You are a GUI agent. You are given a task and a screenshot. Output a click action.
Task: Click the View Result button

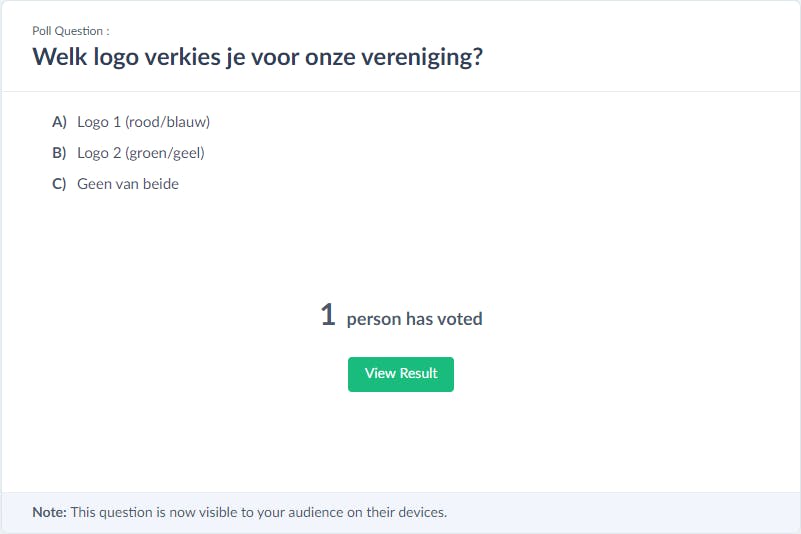[401, 374]
